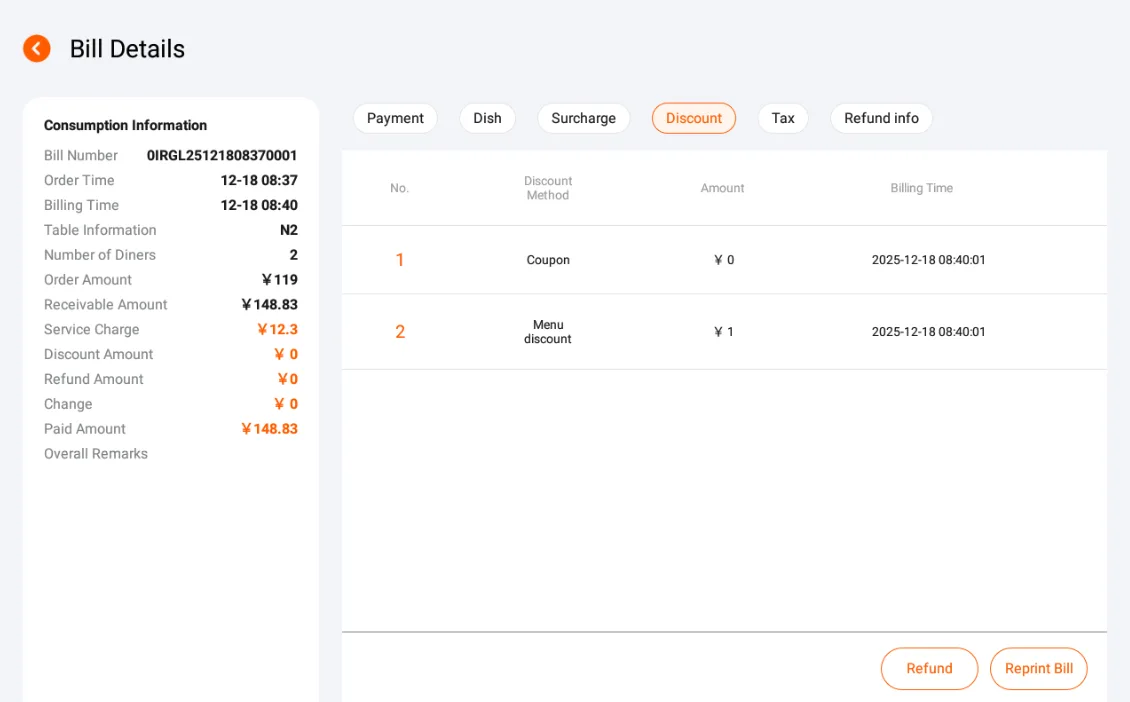Click the Menu discount row billing time
This screenshot has height=702, width=1130.
point(928,332)
